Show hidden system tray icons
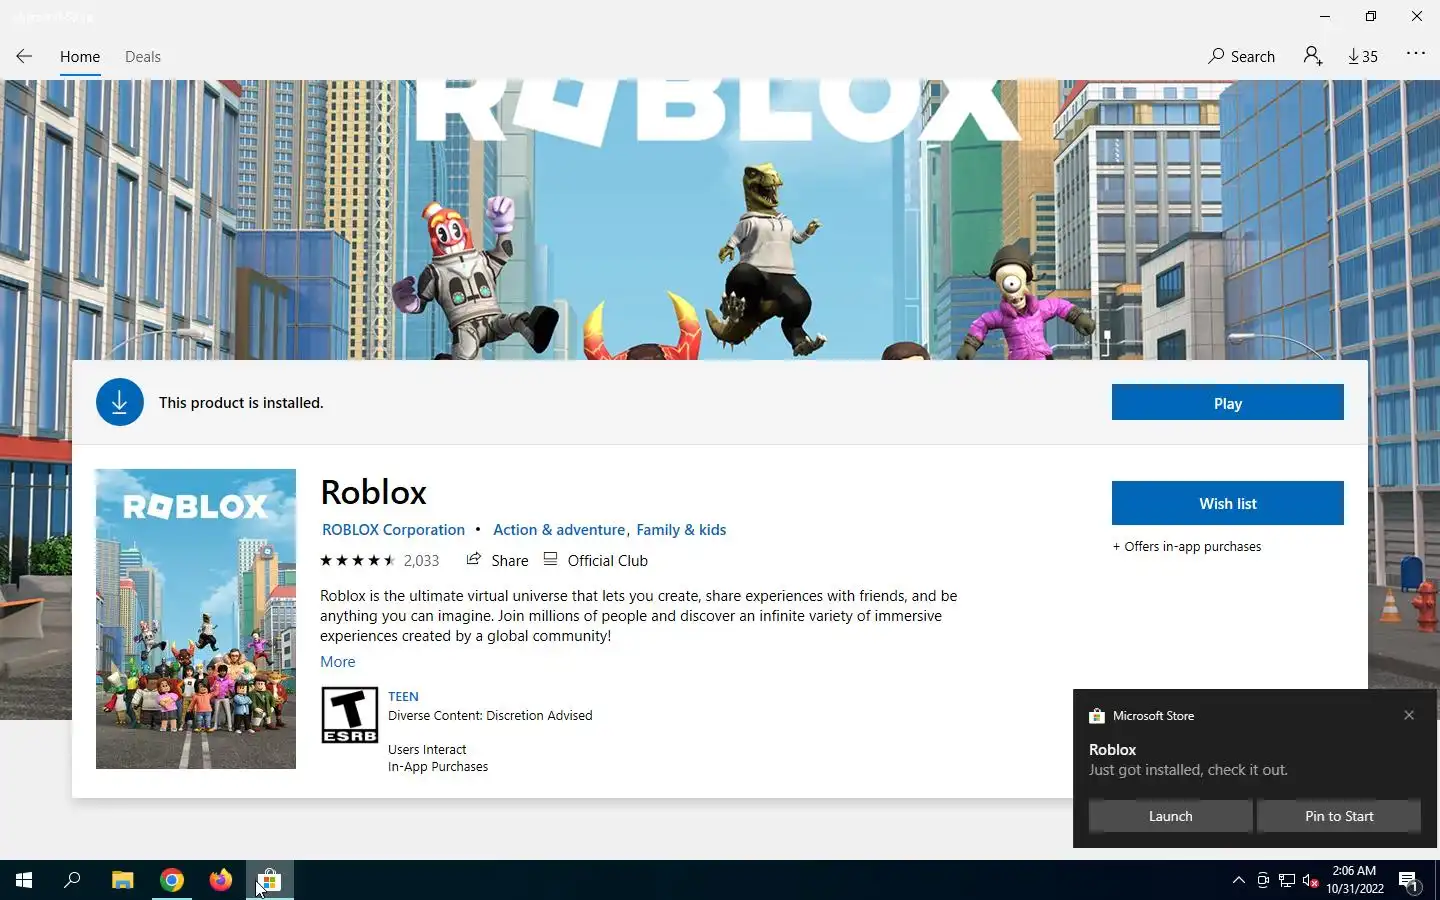 pos(1239,880)
